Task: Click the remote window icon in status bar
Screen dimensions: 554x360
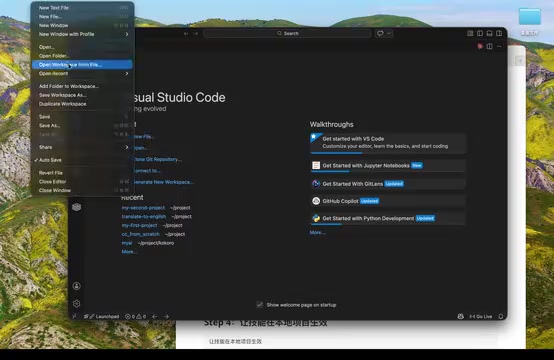Action: tap(74, 317)
